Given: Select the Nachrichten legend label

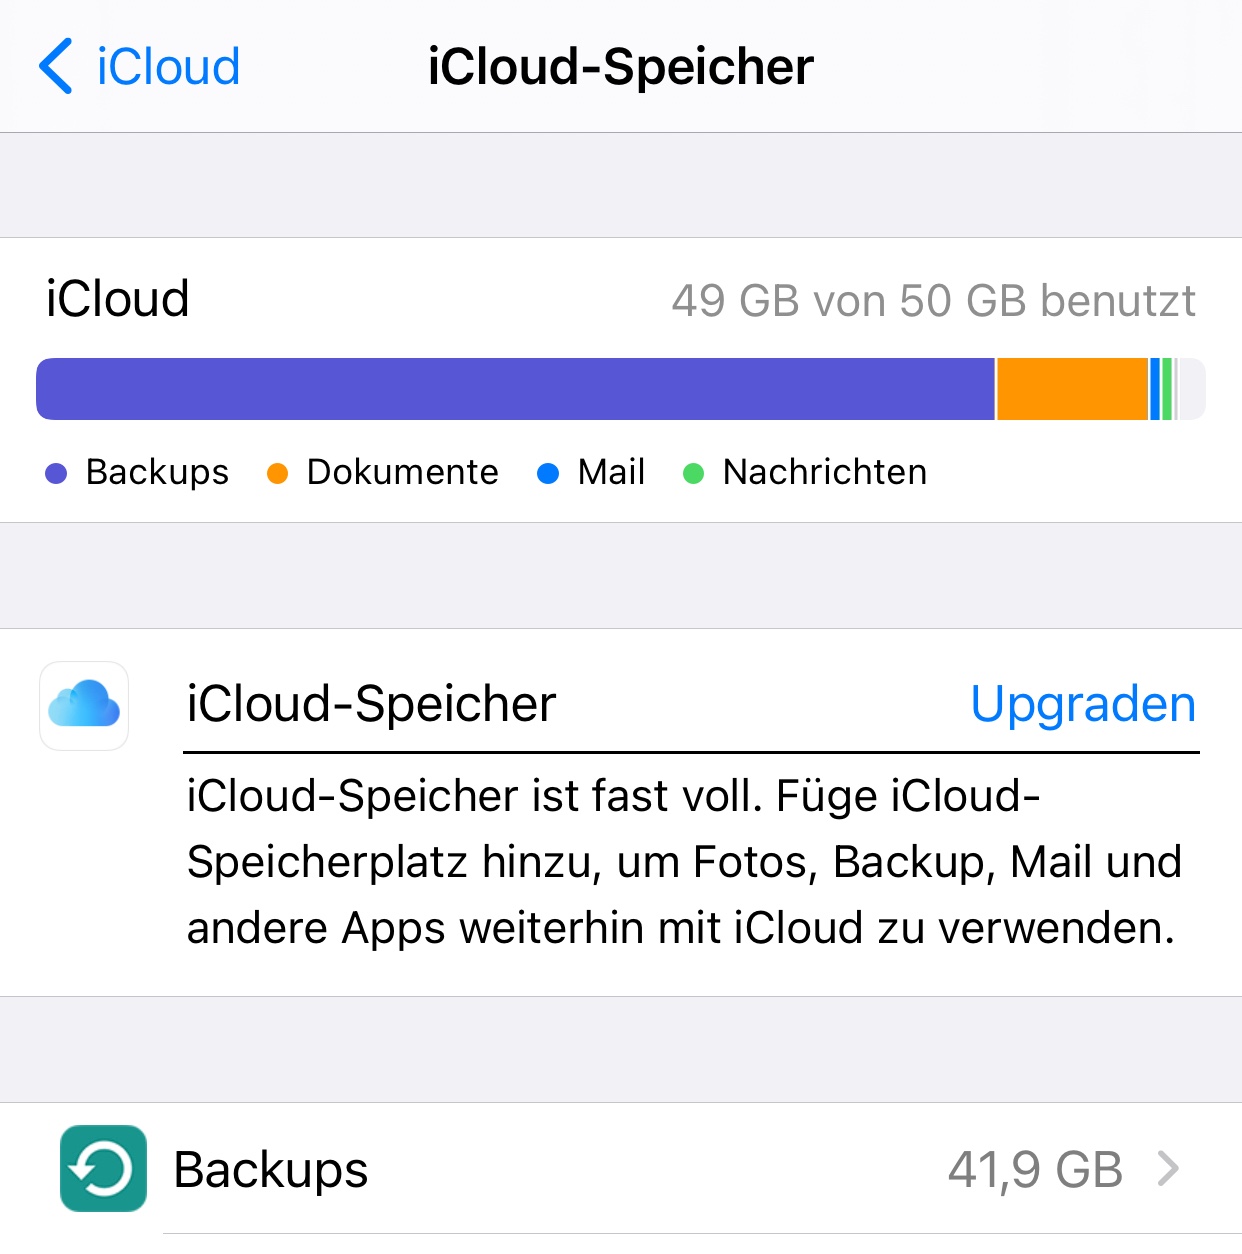Looking at the screenshot, I should (824, 472).
